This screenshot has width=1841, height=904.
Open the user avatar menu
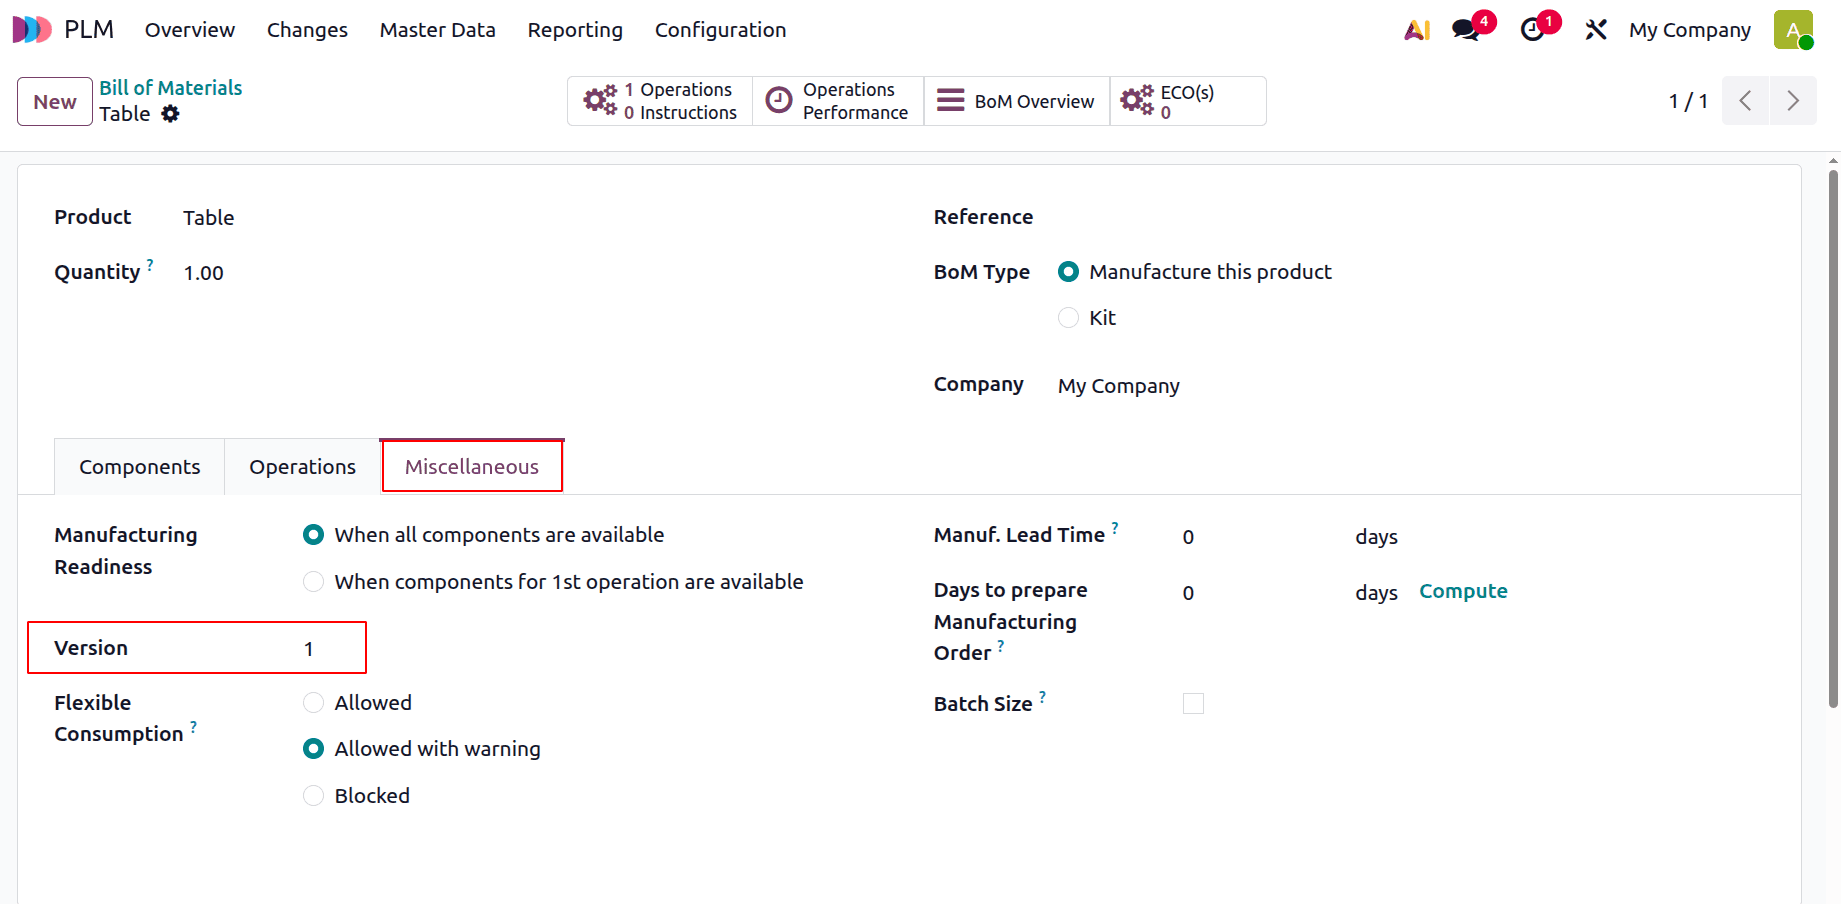pos(1793,30)
